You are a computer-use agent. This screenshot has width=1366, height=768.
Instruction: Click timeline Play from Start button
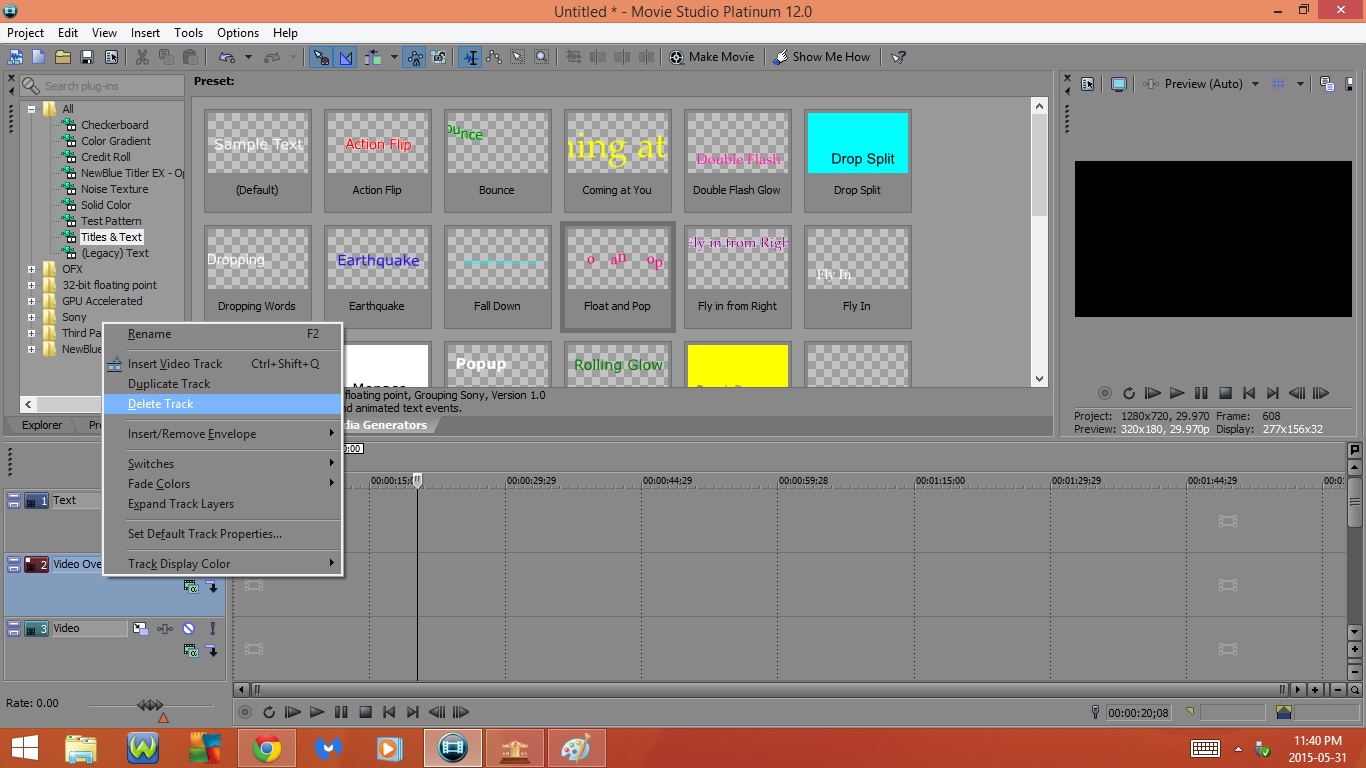coord(293,713)
